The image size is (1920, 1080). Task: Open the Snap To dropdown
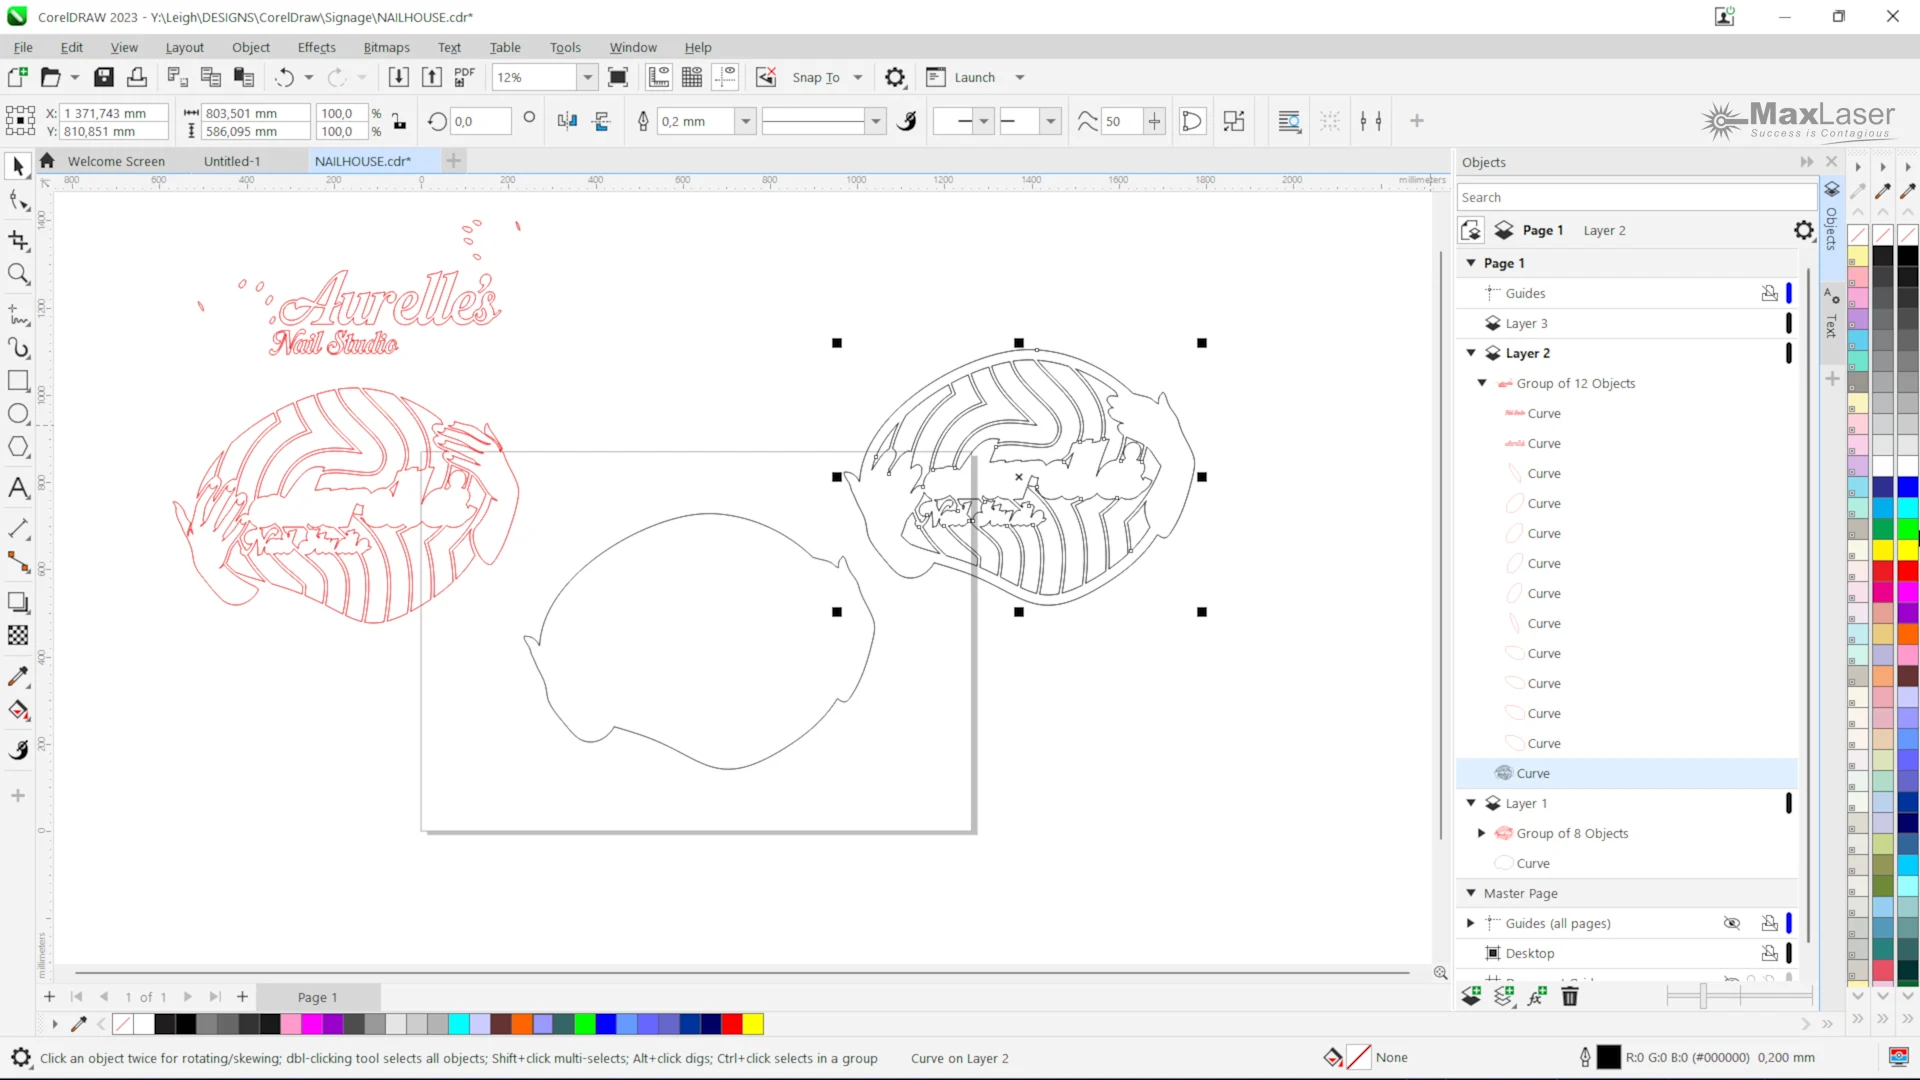(x=858, y=77)
